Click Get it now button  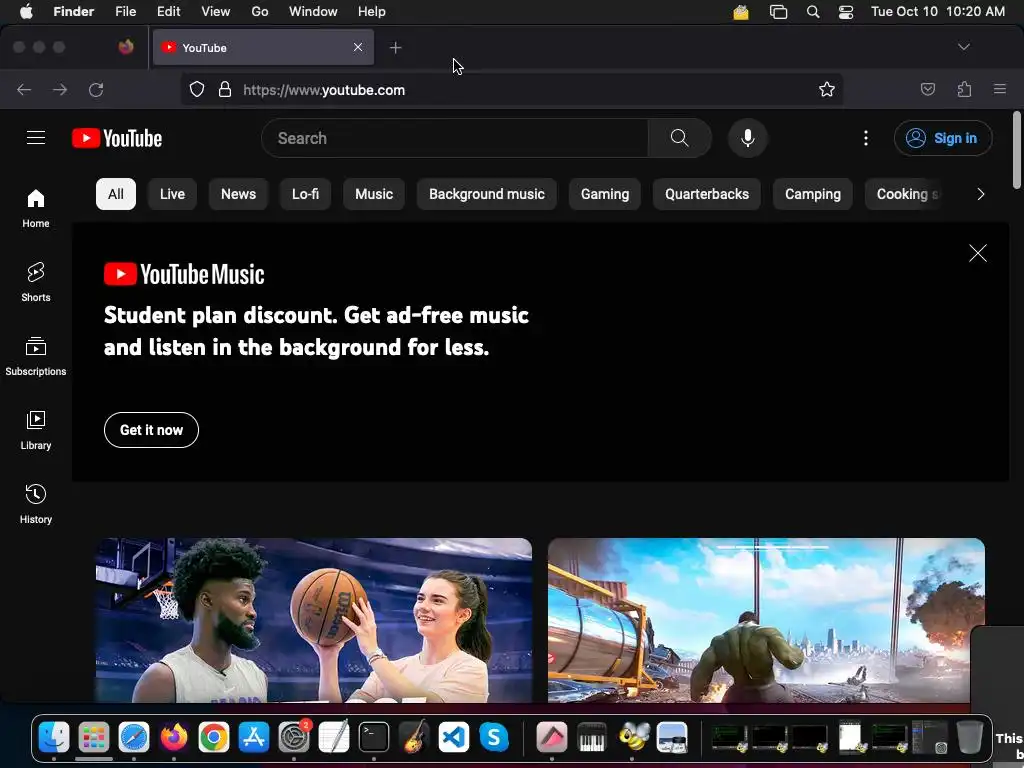coord(152,430)
